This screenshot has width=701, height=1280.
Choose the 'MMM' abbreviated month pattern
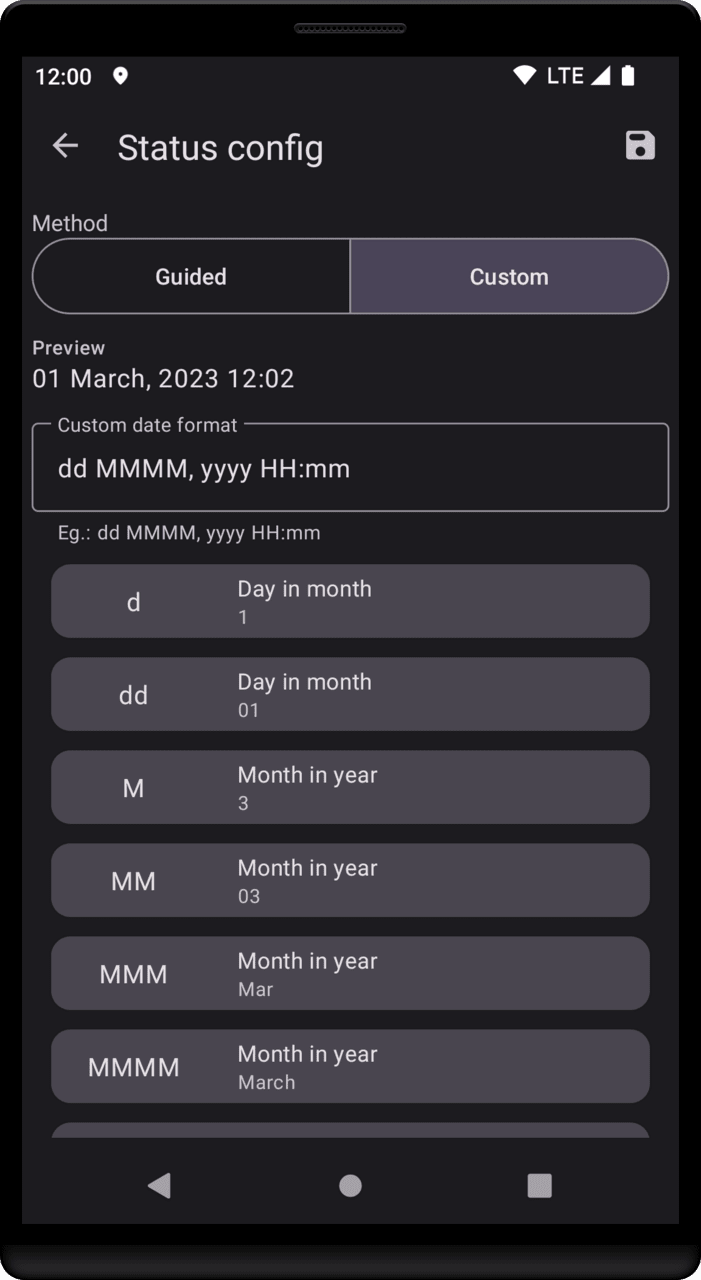tap(350, 973)
